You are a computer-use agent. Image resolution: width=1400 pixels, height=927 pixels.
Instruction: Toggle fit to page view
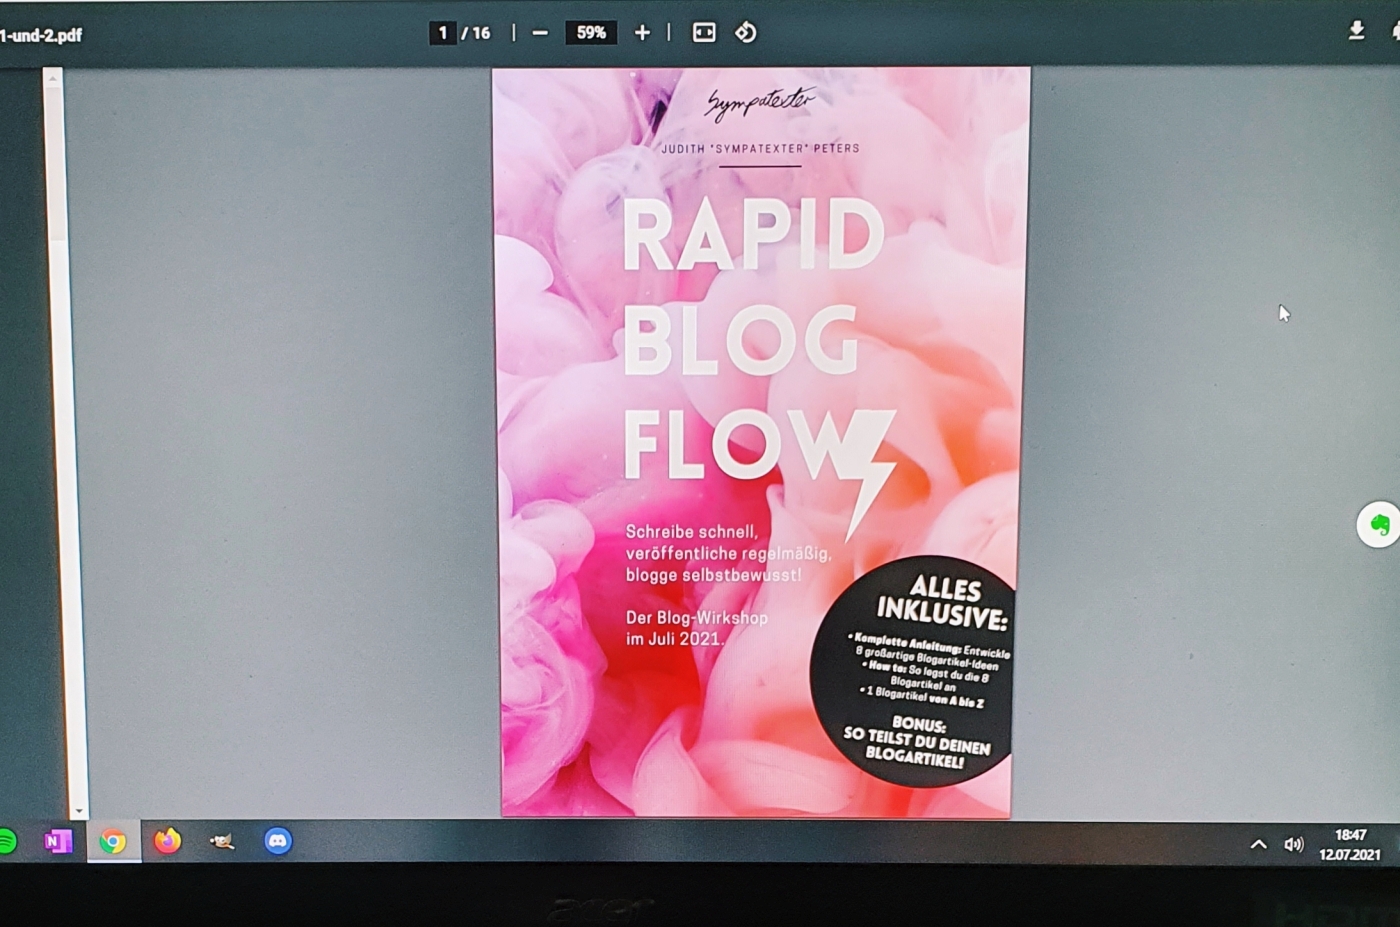click(x=704, y=33)
